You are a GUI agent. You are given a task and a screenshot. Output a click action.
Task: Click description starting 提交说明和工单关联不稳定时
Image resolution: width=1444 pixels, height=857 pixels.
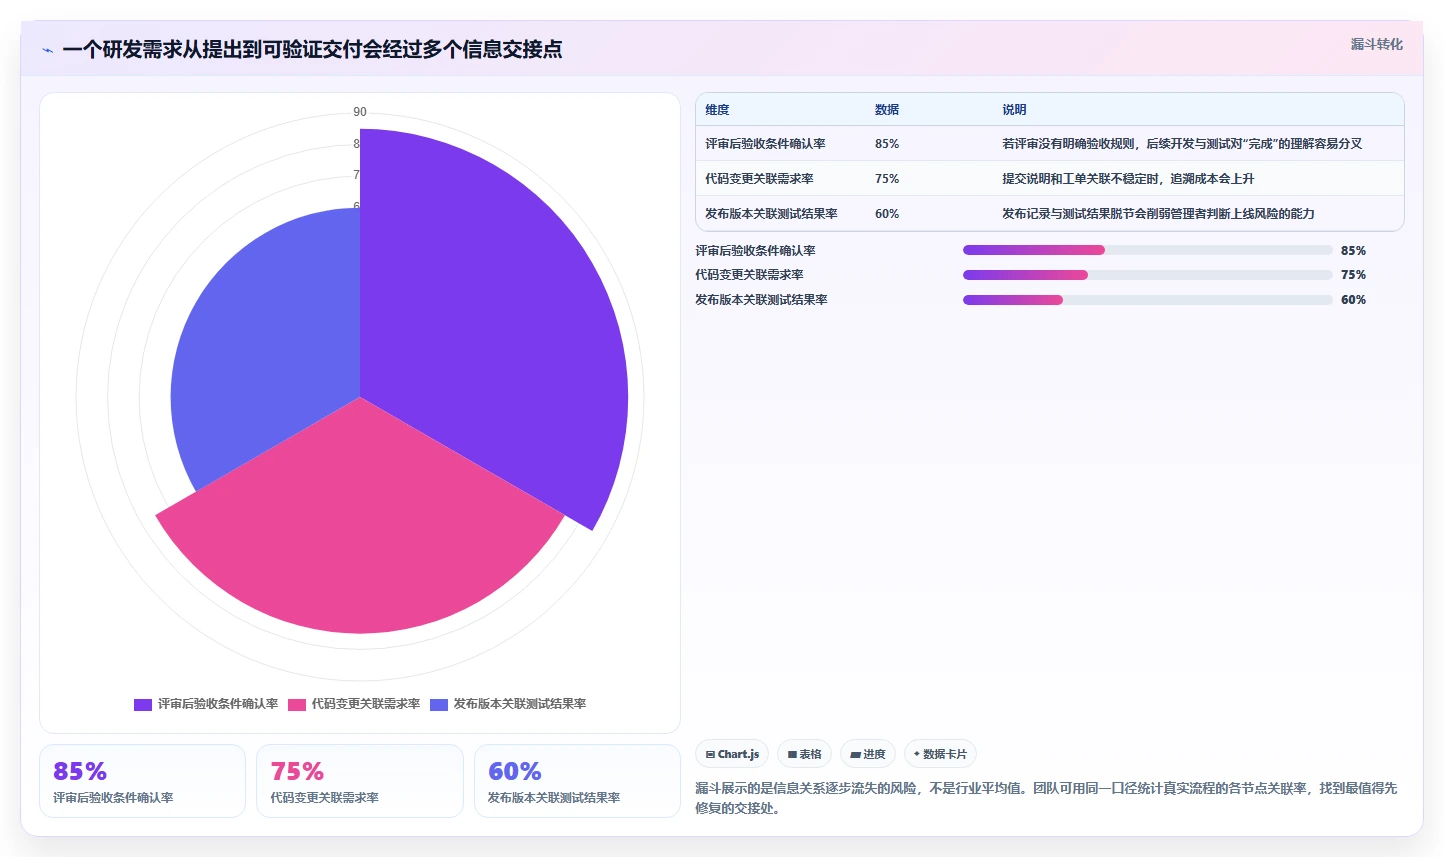[1128, 179]
